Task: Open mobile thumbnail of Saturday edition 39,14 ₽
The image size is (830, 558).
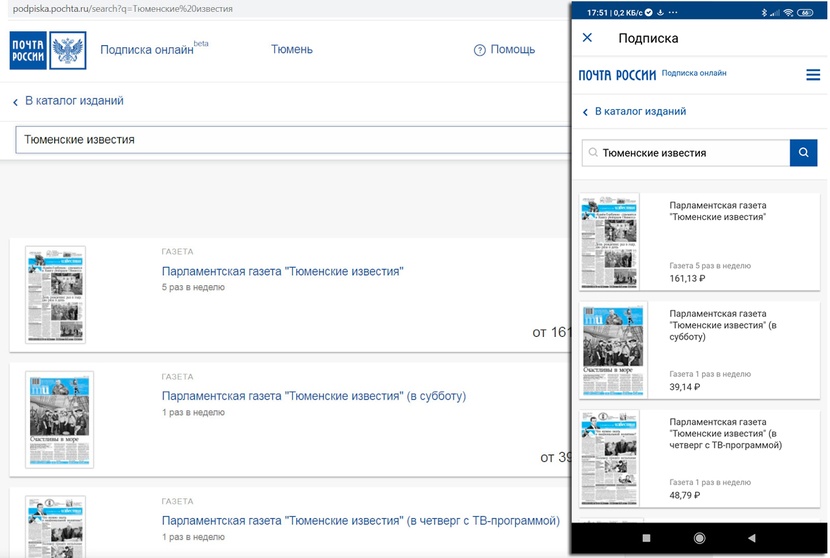Action: pyautogui.click(x=614, y=350)
